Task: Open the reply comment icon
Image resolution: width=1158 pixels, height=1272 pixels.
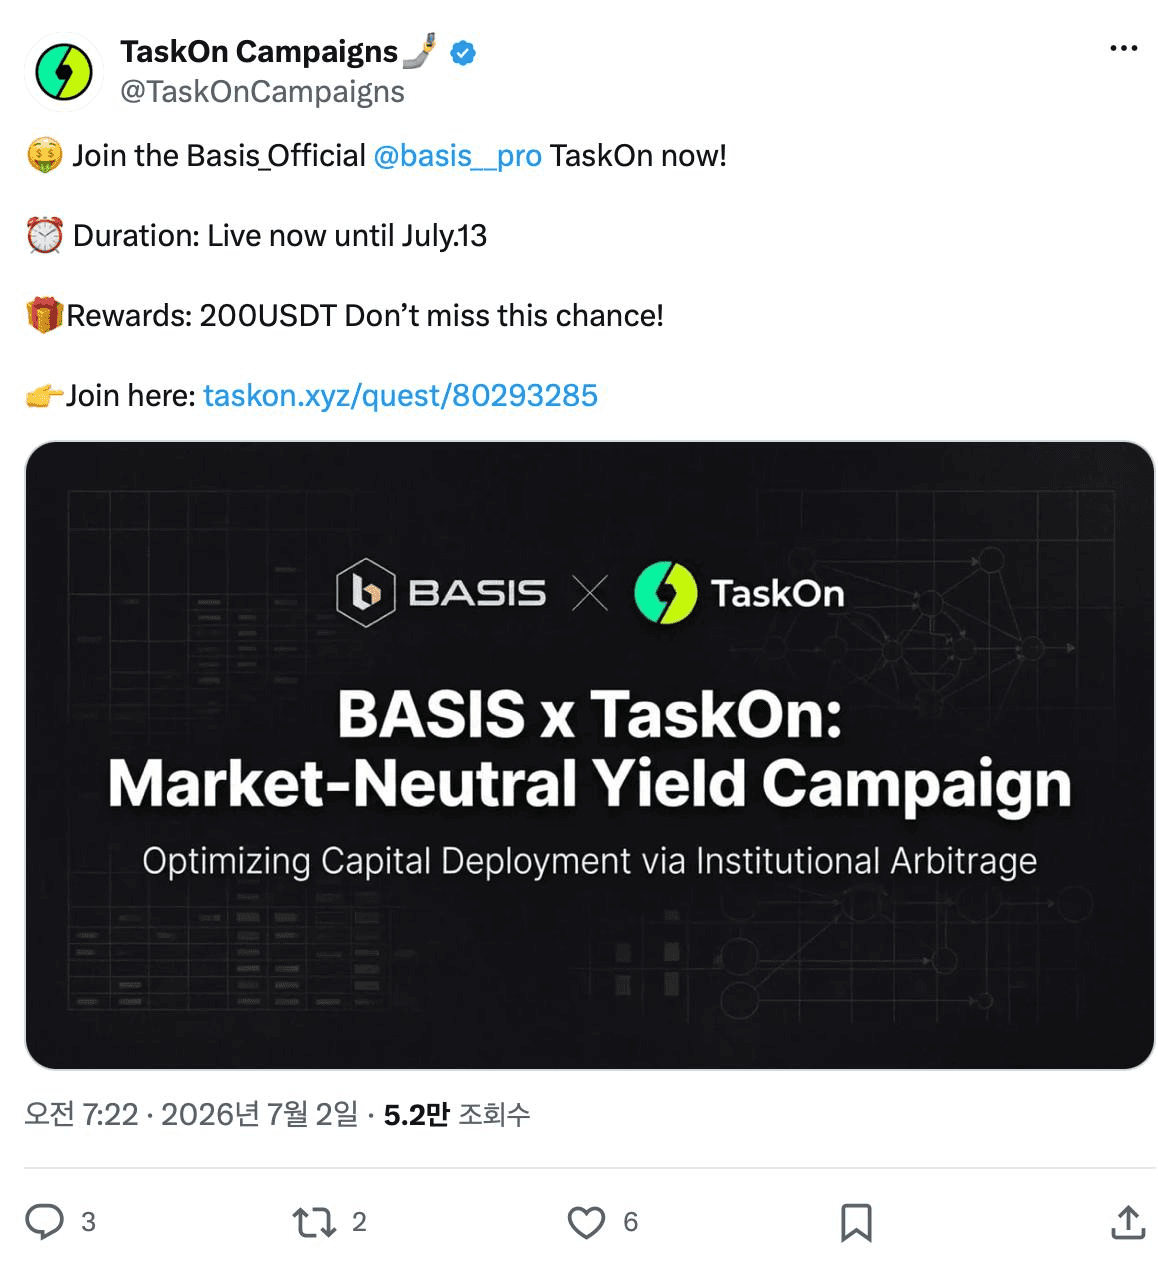Action: [x=44, y=1221]
